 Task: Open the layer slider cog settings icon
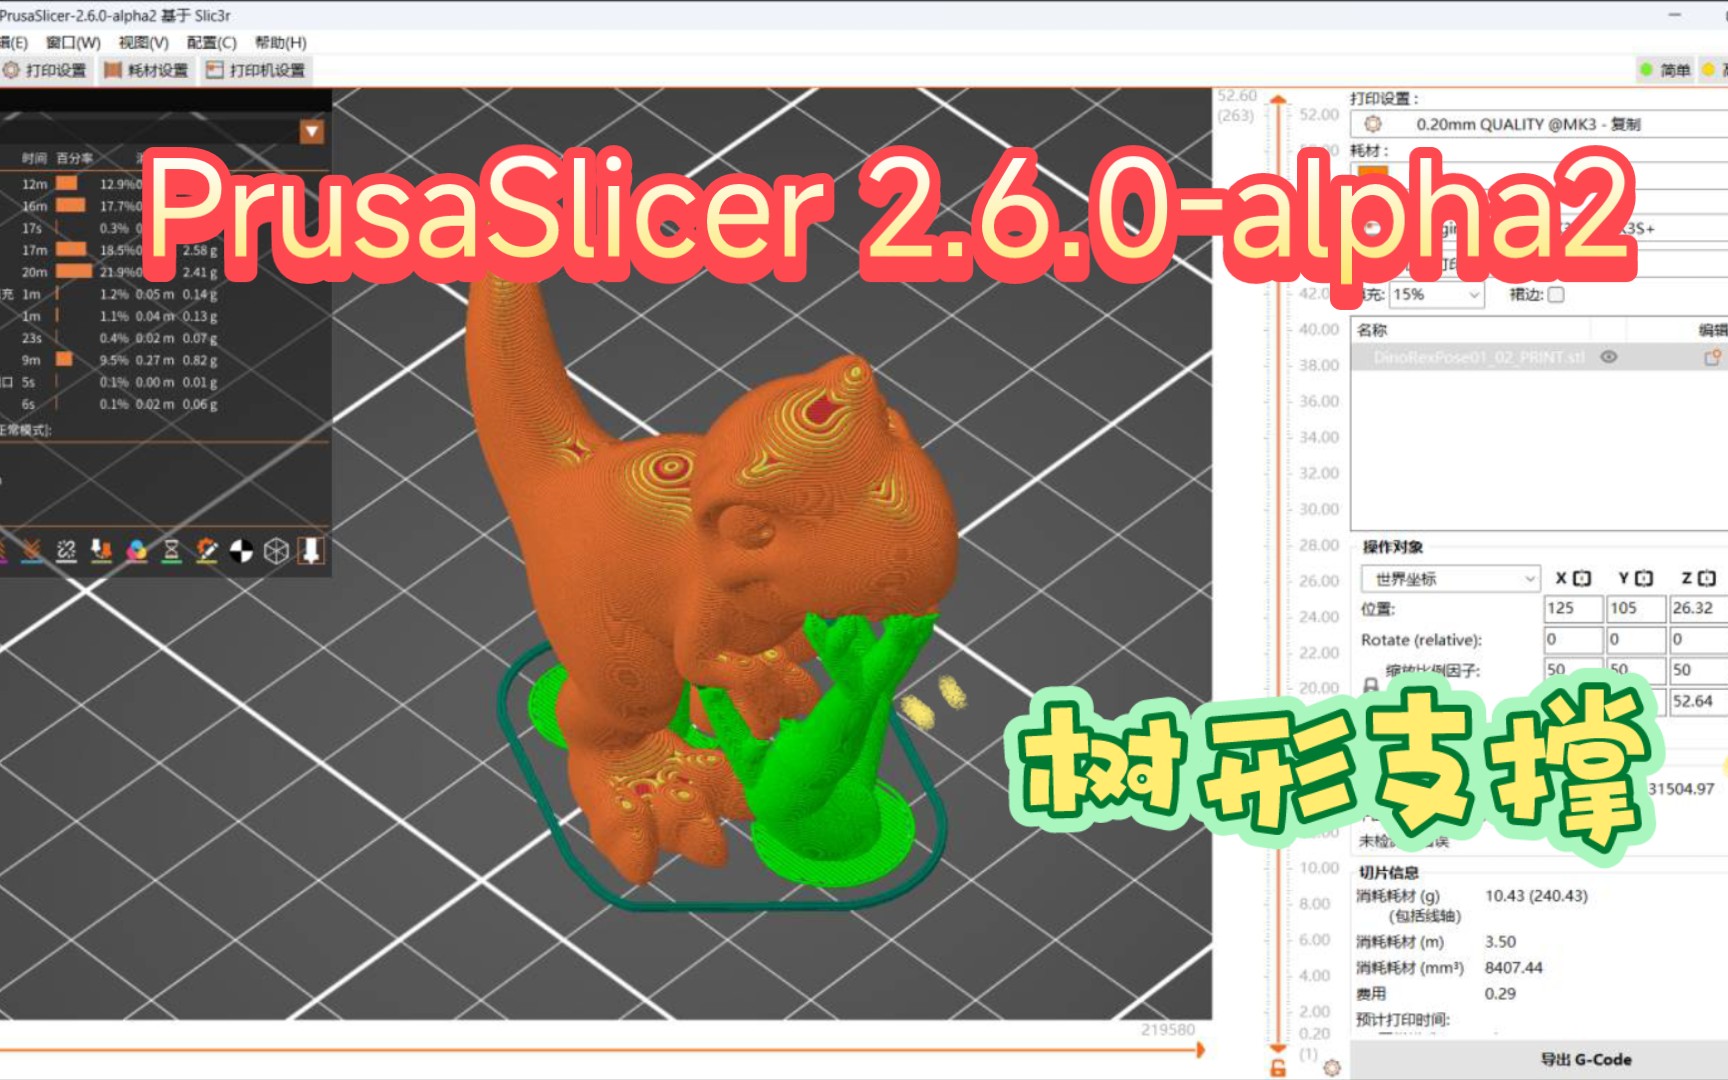1332,1068
